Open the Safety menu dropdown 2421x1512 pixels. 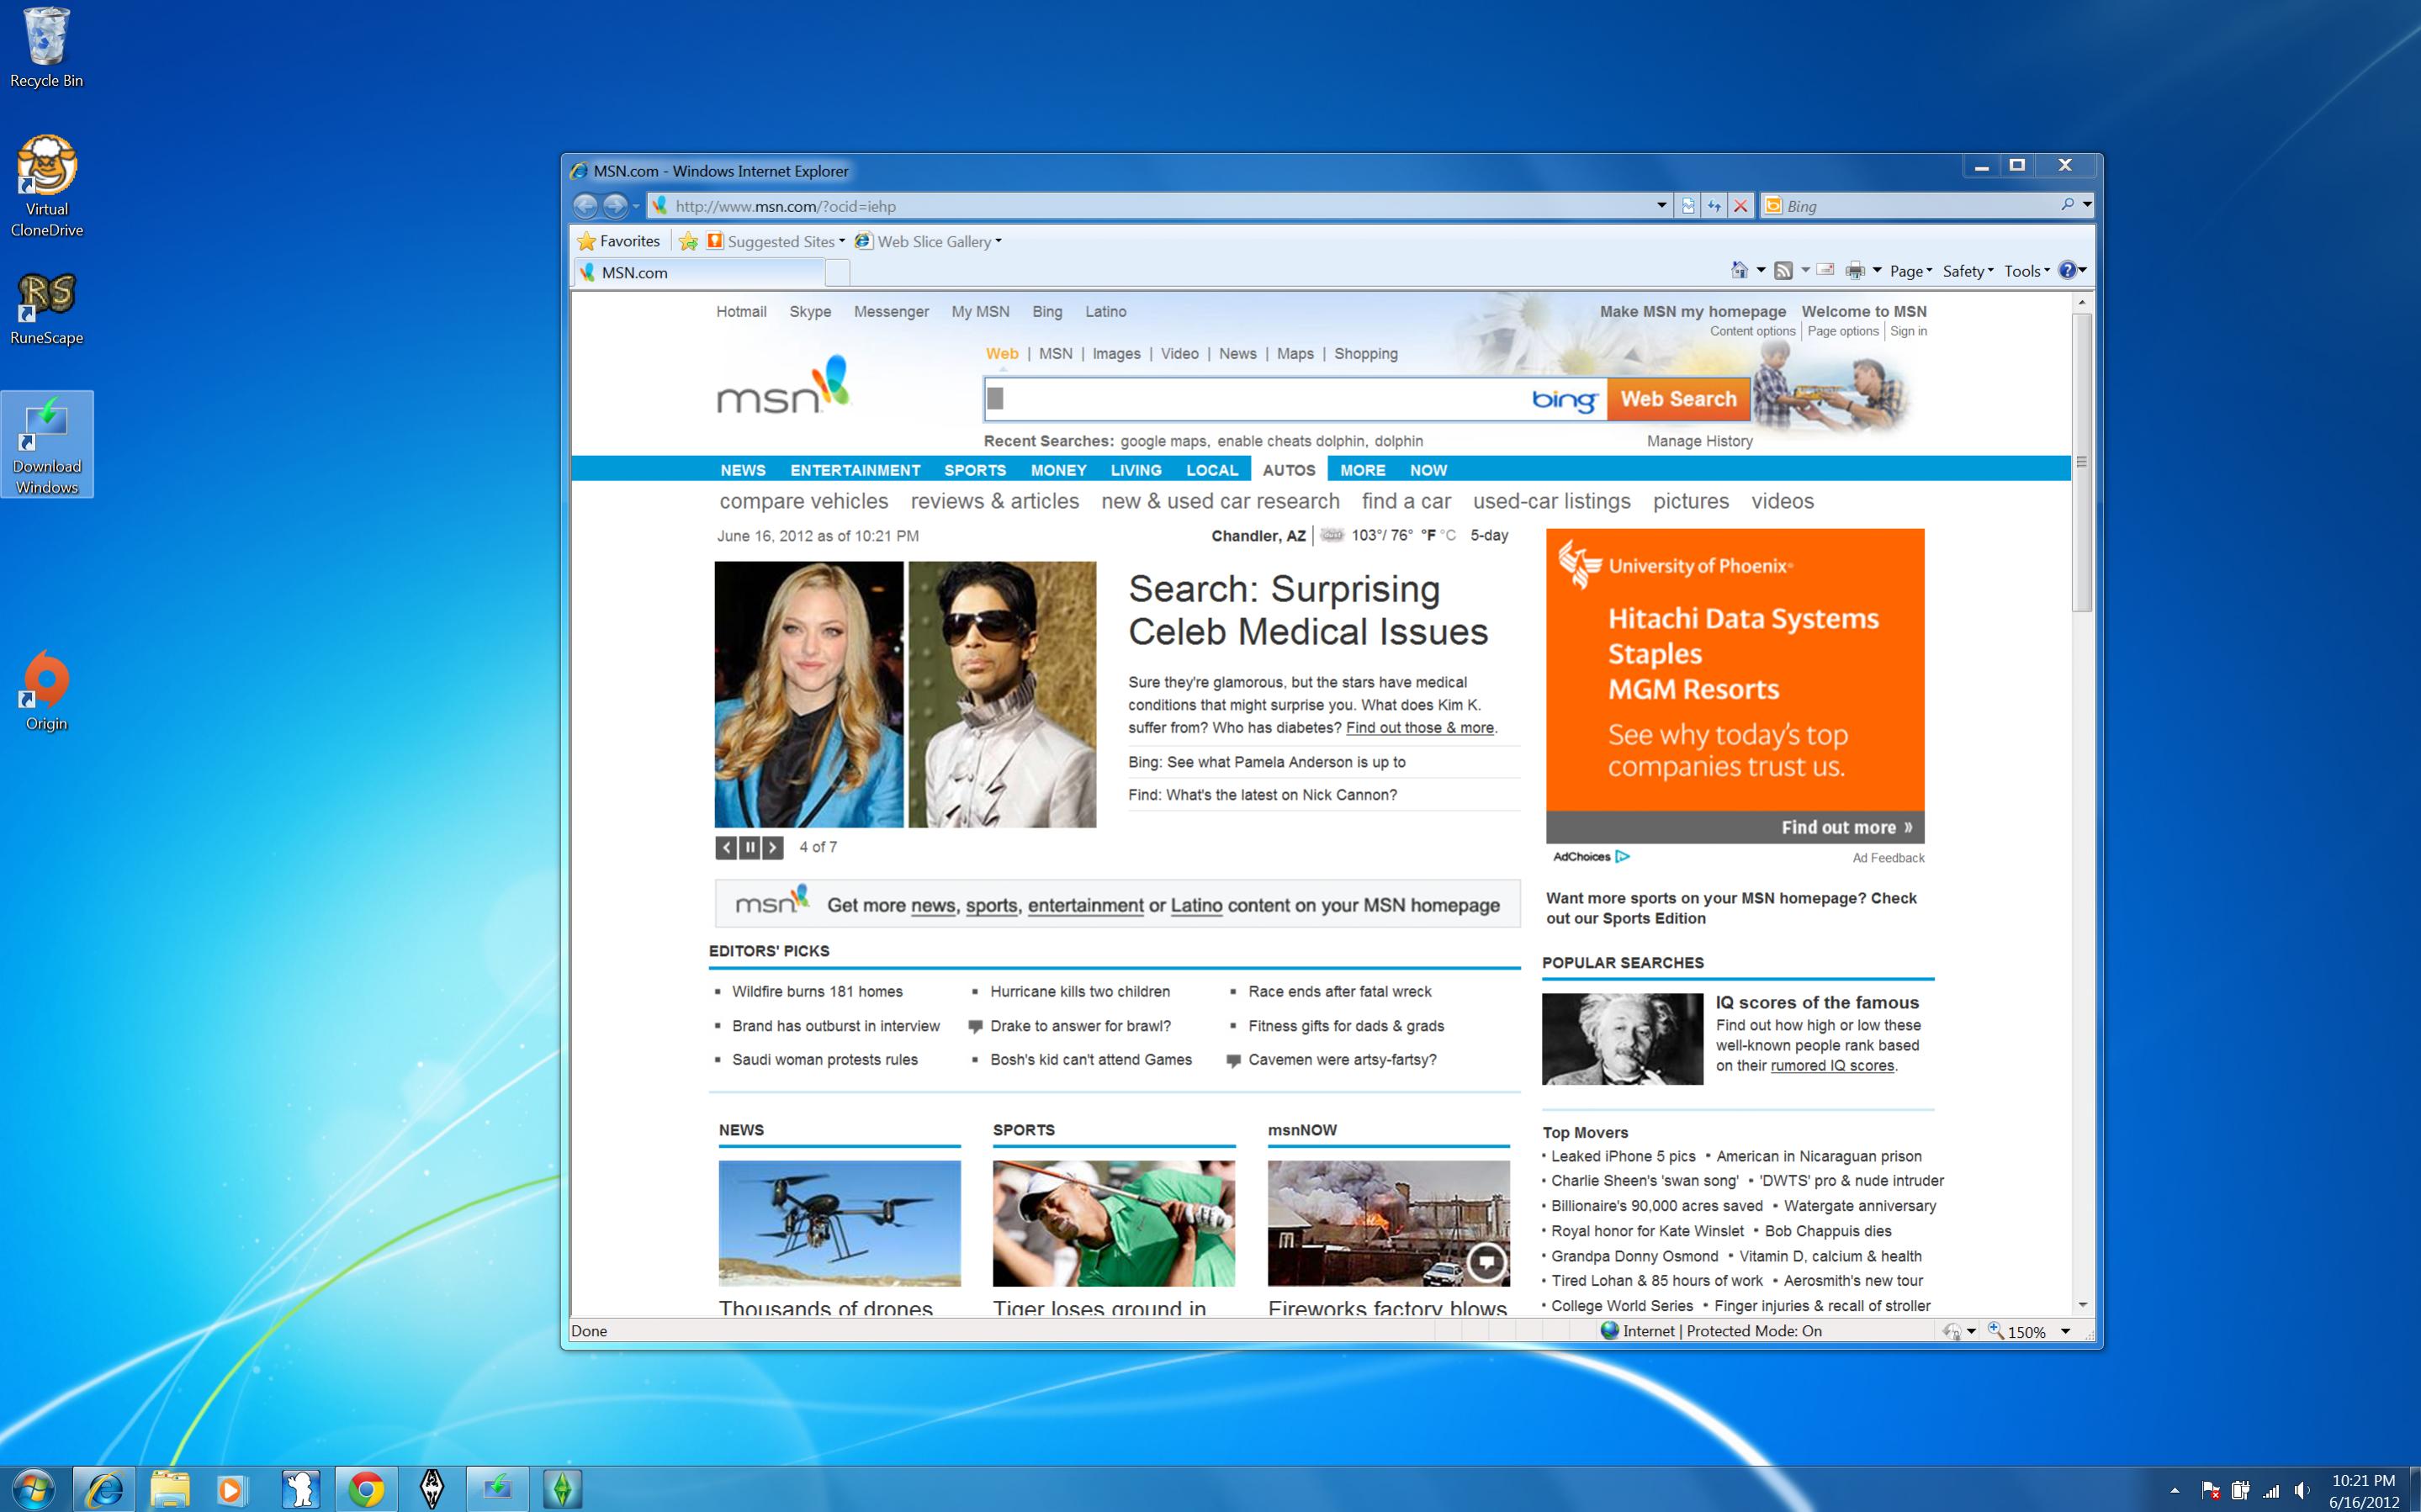pyautogui.click(x=1967, y=271)
